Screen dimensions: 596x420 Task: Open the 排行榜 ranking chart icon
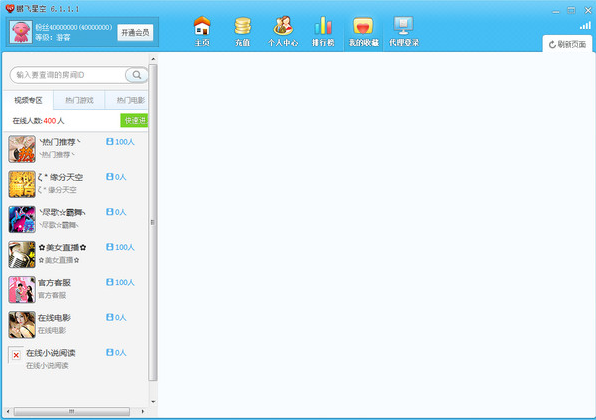click(x=323, y=26)
